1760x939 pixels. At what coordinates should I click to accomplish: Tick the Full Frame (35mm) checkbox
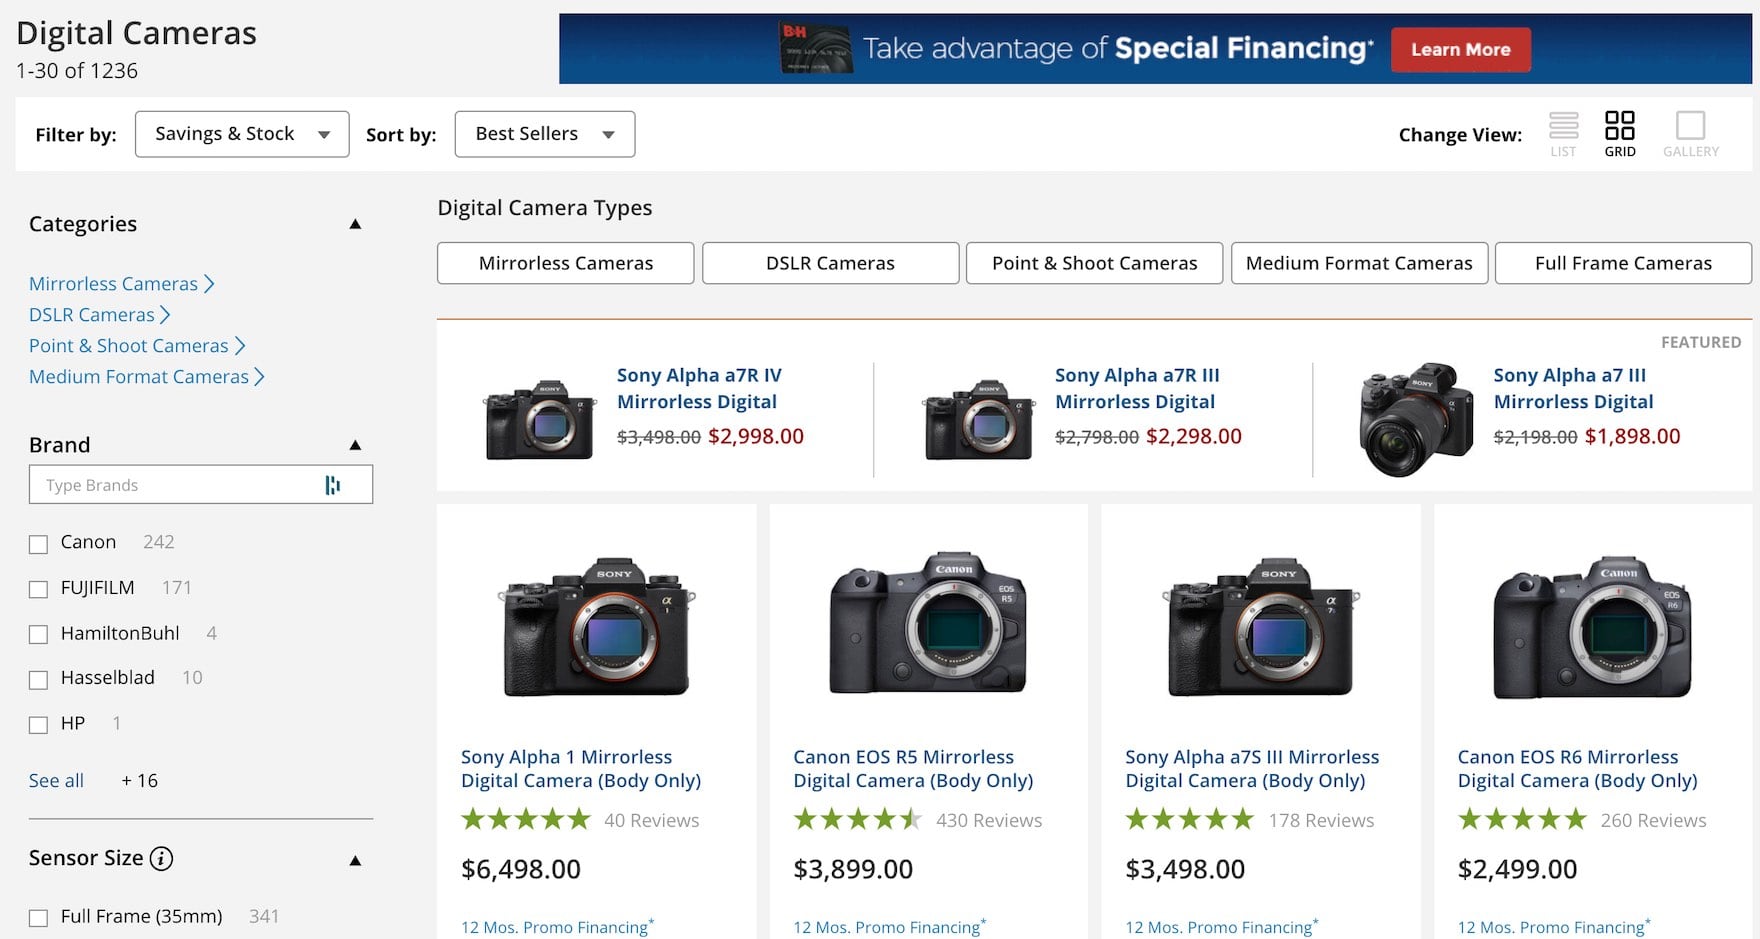point(39,918)
